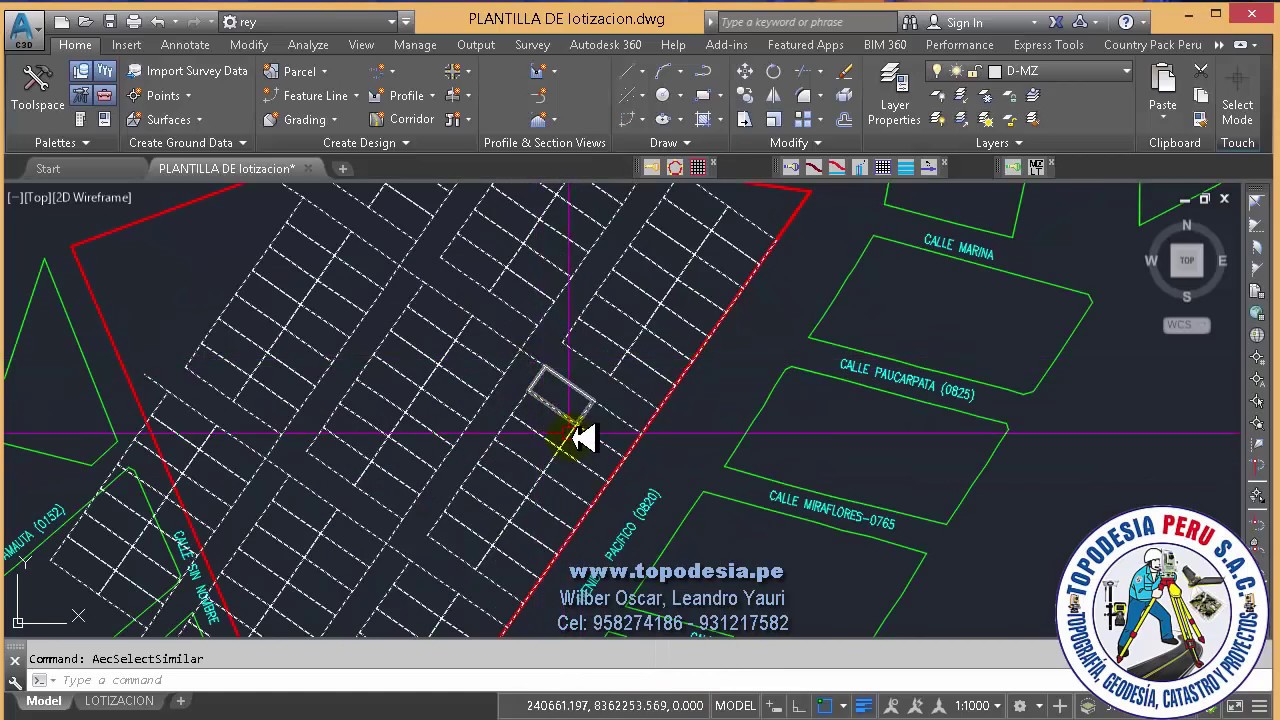Toggle the freeze sun icon for D-MZ
Viewport: 1280px width, 720px height.
956,71
